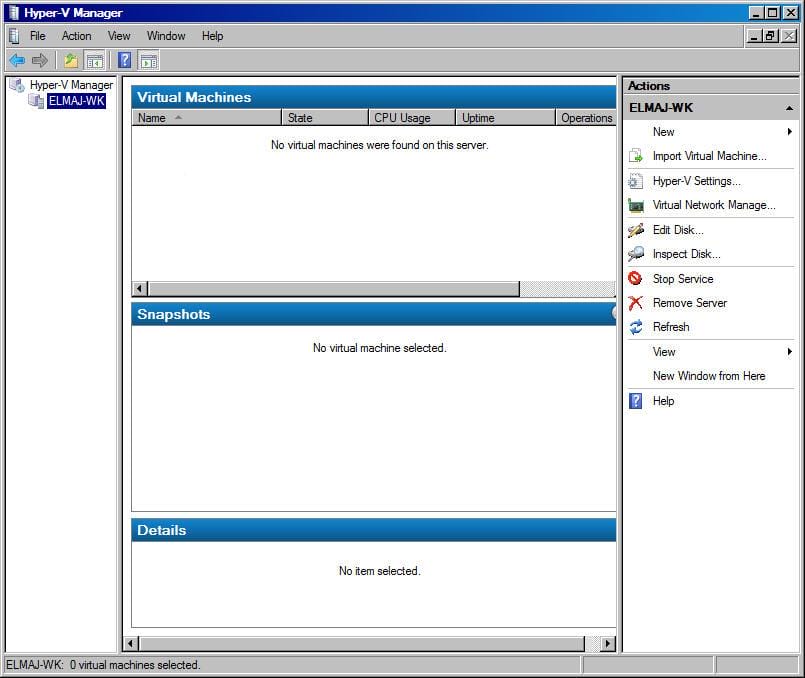Image resolution: width=805 pixels, height=678 pixels.
Task: Maximize the Hyper-V Manager window
Action: (x=772, y=12)
